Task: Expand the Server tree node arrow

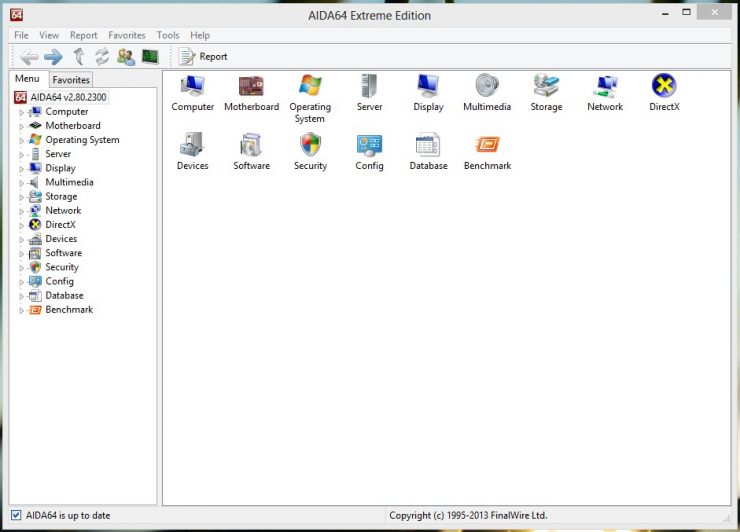Action: (x=21, y=155)
